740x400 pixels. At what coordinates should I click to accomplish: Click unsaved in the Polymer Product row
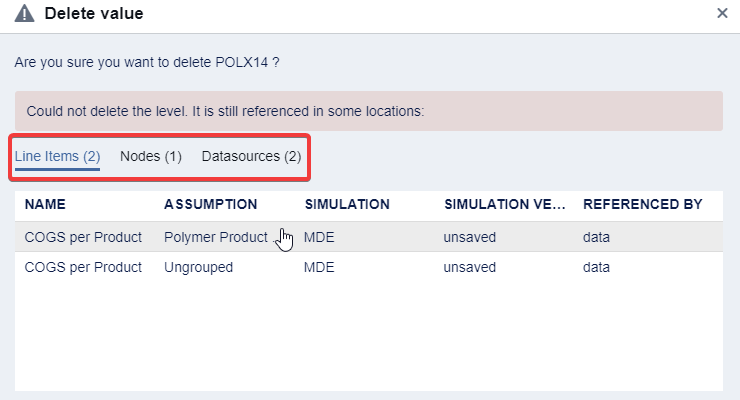[471, 237]
